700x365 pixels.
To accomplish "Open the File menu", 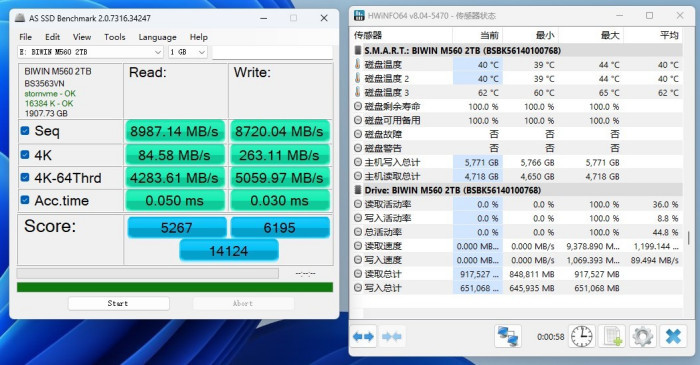I will pyautogui.click(x=25, y=37).
